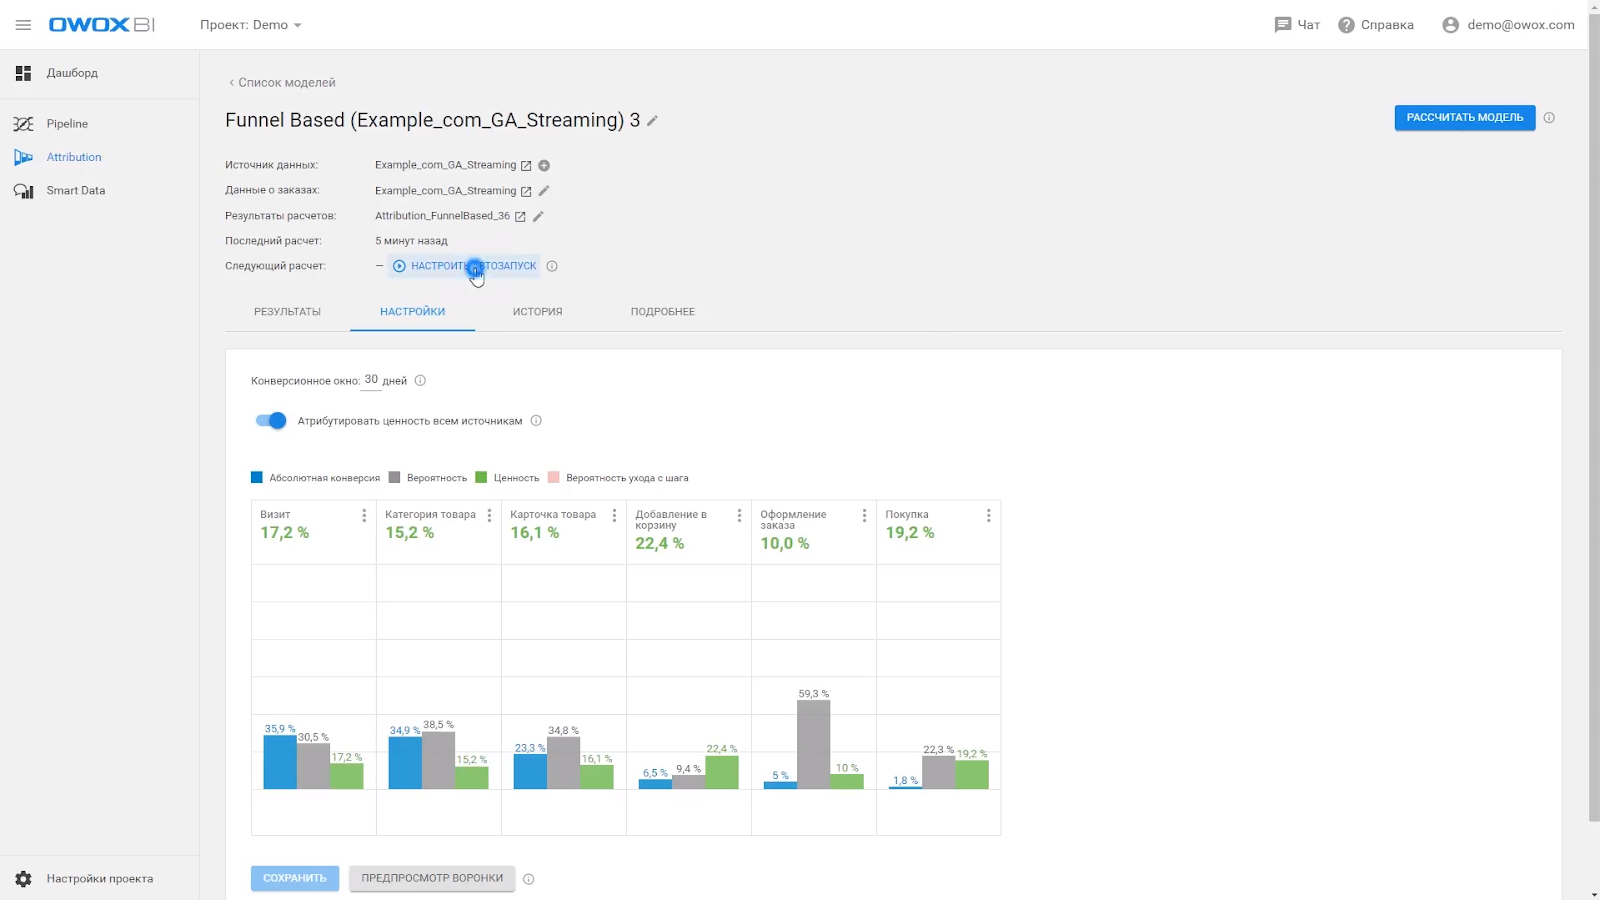Open Настройки проекта gear in sidebar
The width and height of the screenshot is (1600, 900).
coord(24,879)
